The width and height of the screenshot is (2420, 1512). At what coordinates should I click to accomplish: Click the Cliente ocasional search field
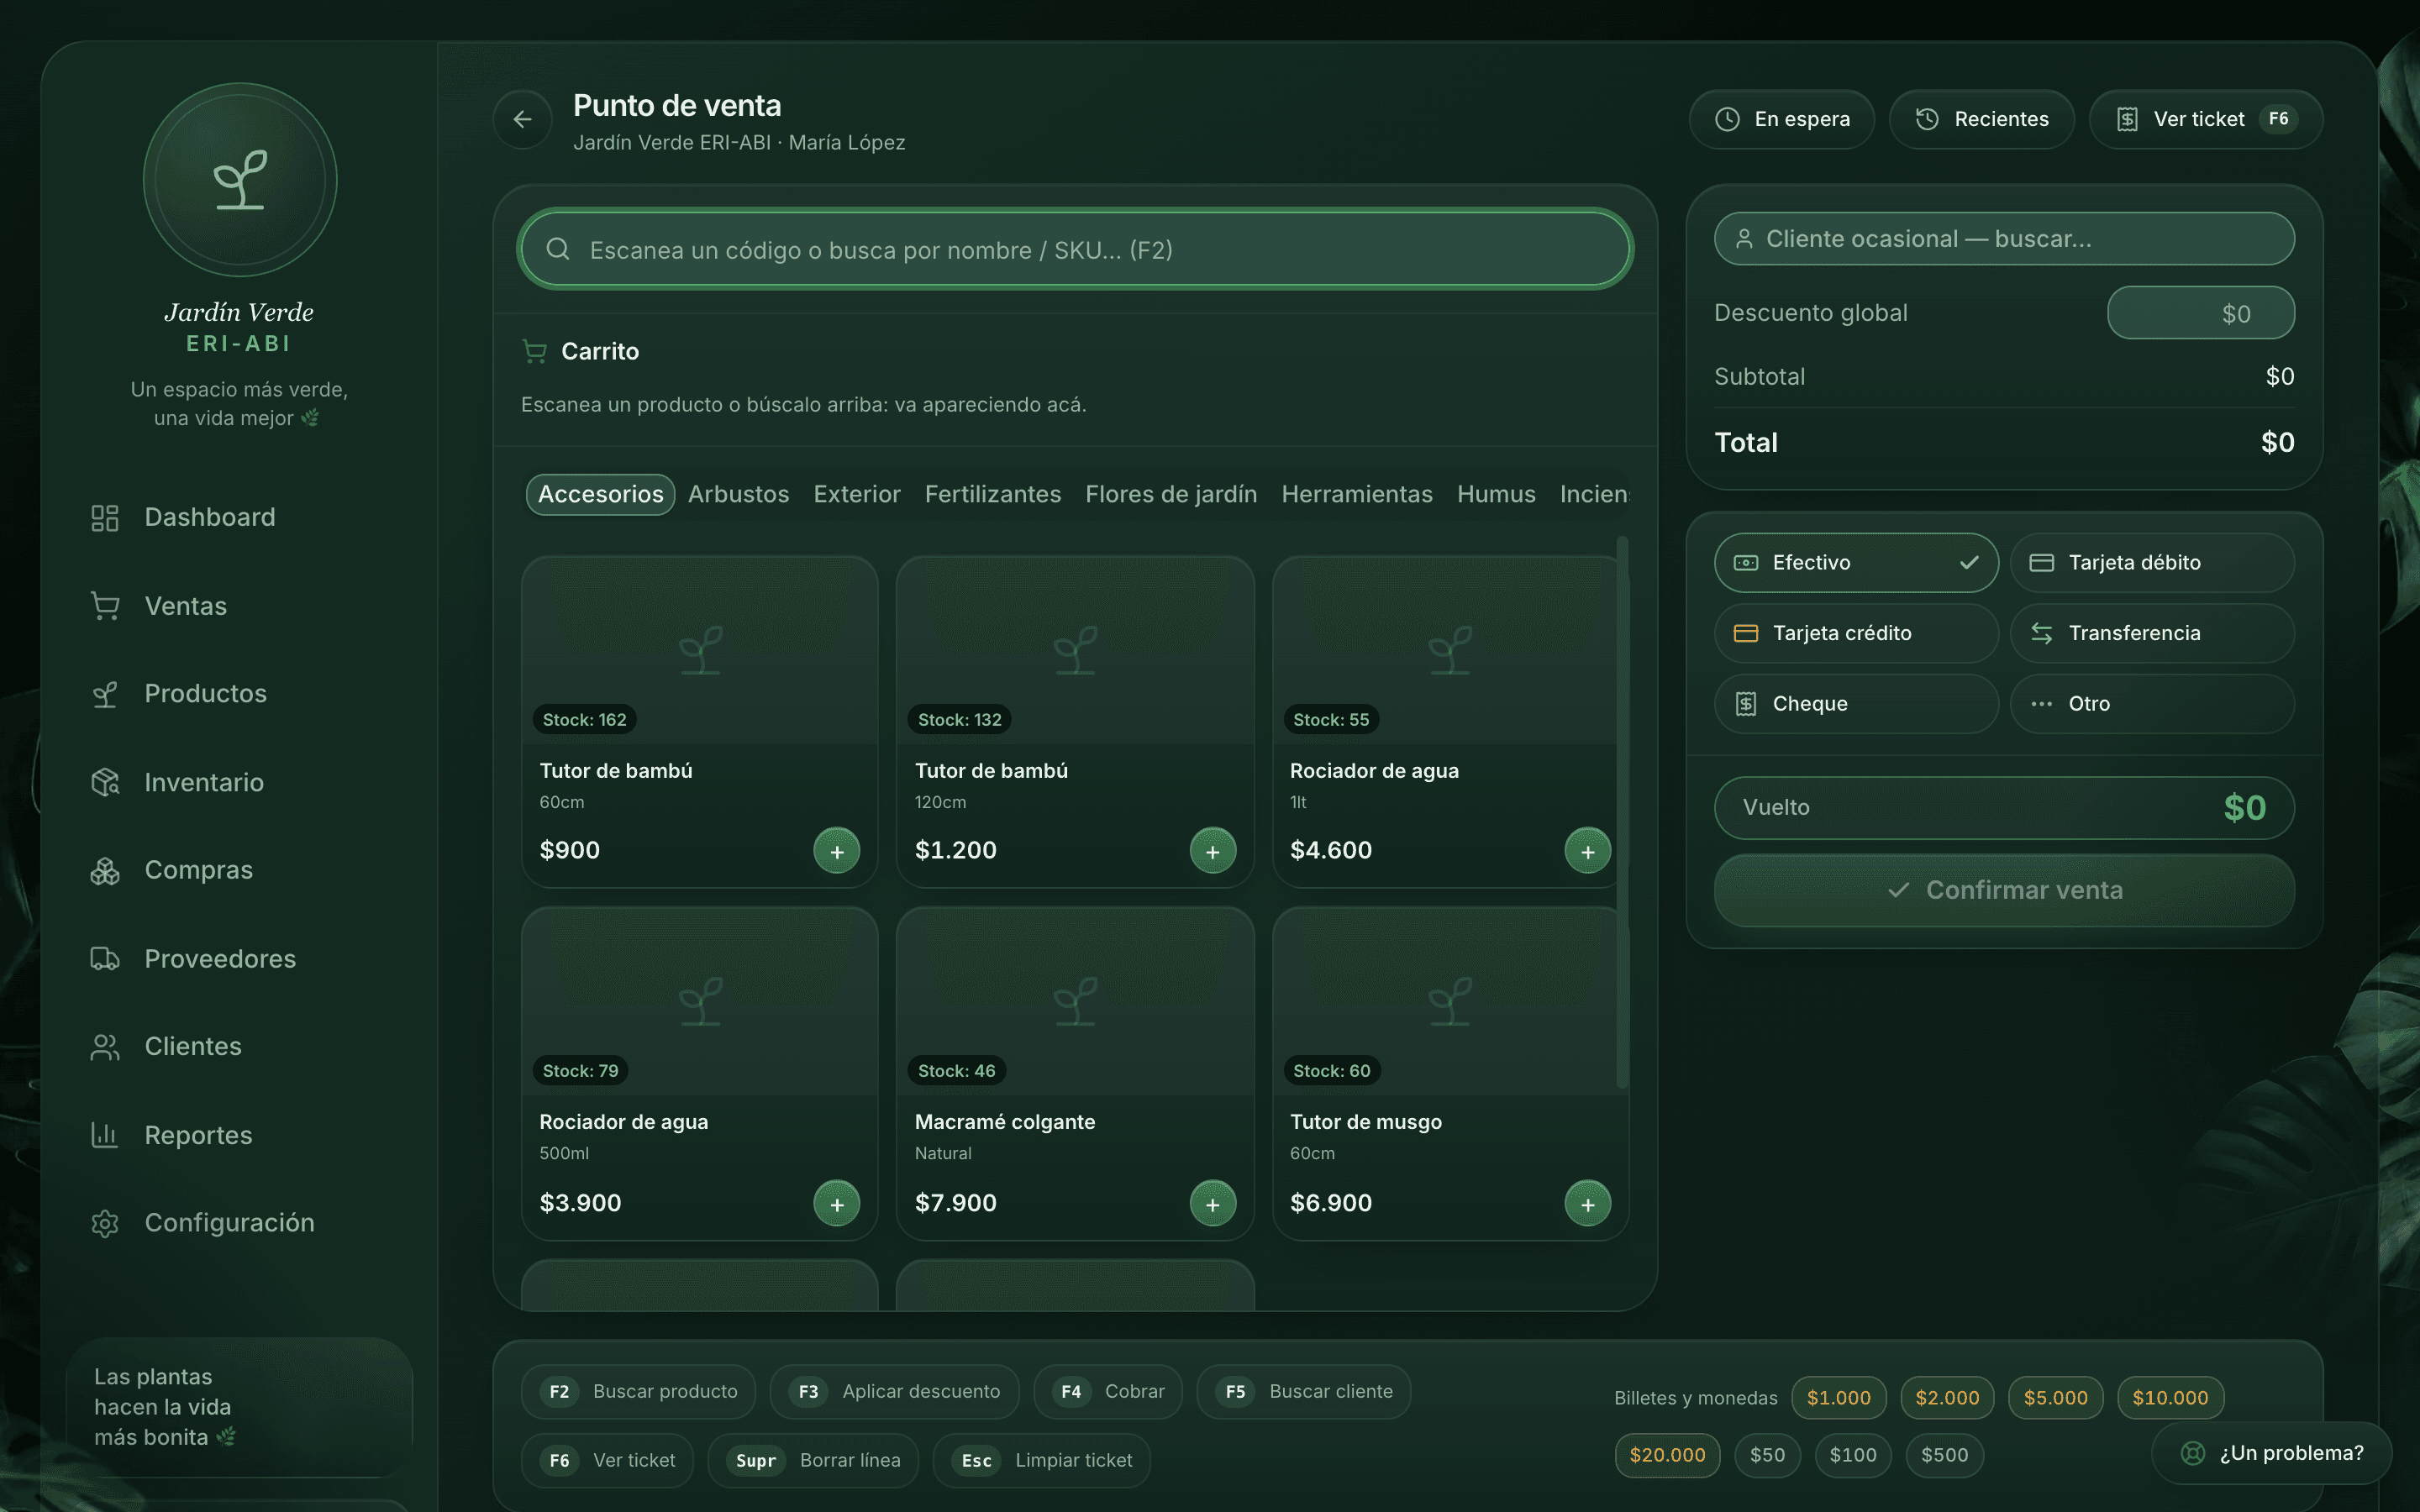[x=2004, y=239]
